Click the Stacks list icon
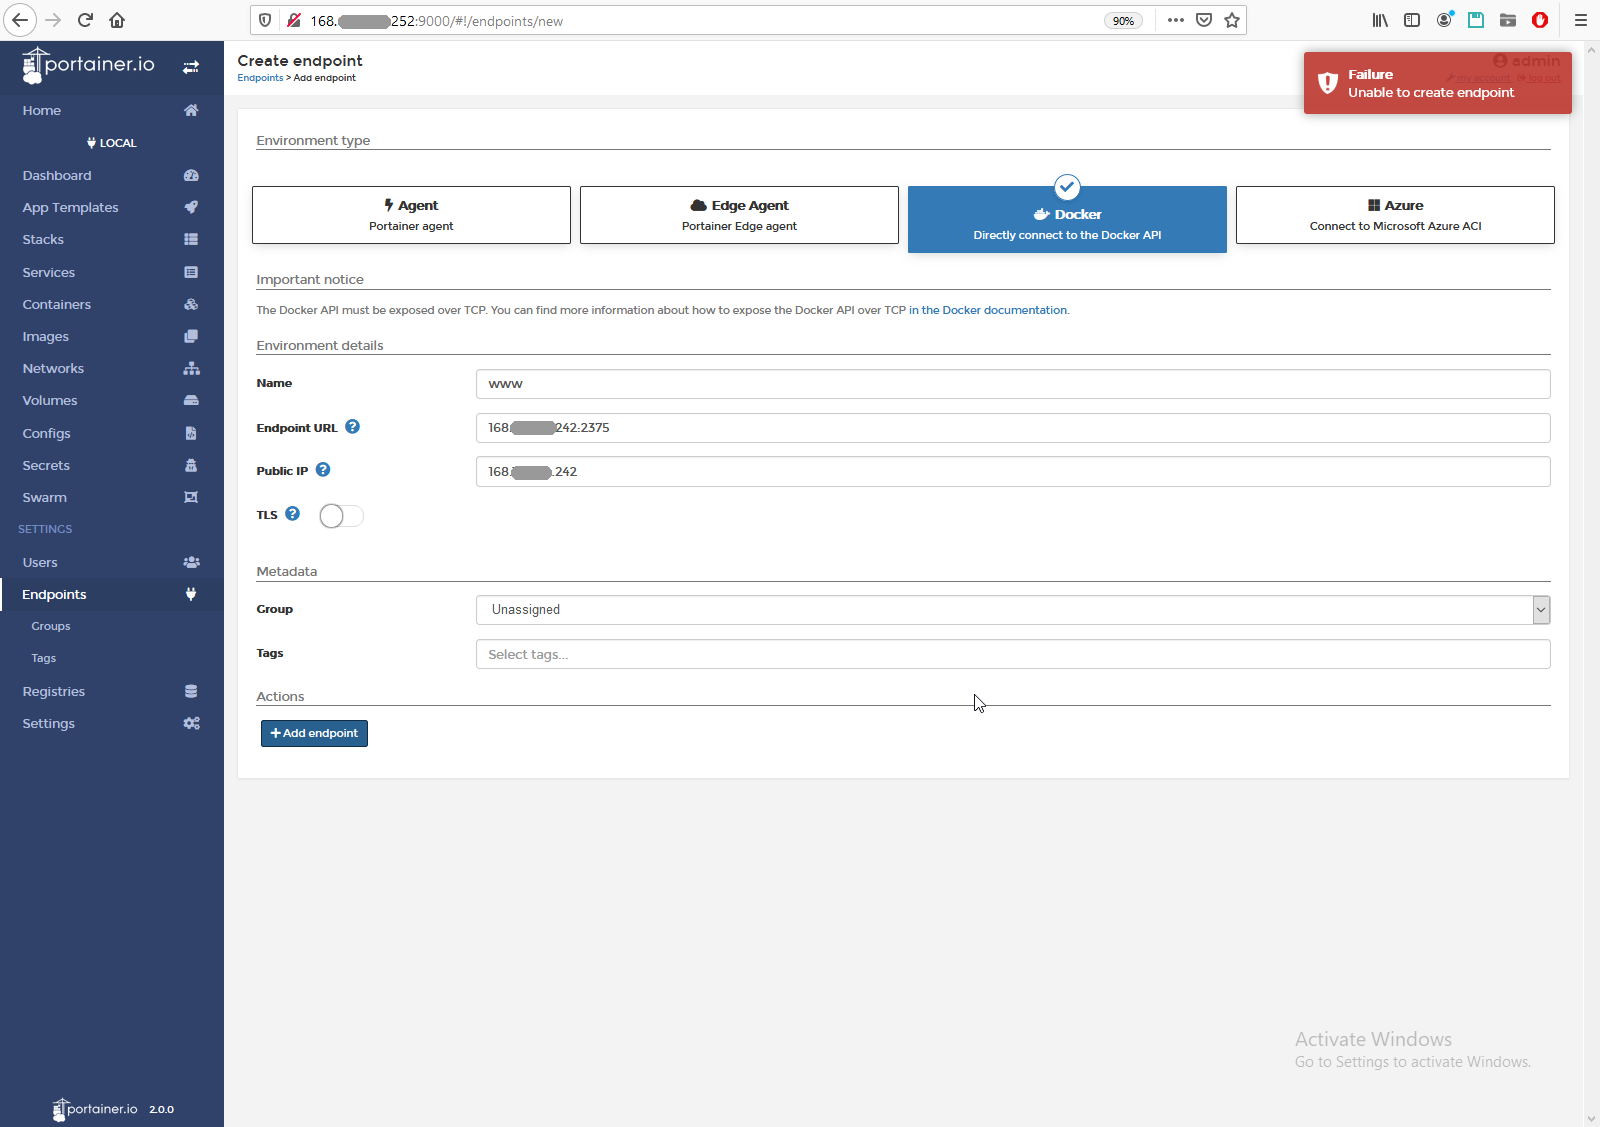 click(x=191, y=239)
